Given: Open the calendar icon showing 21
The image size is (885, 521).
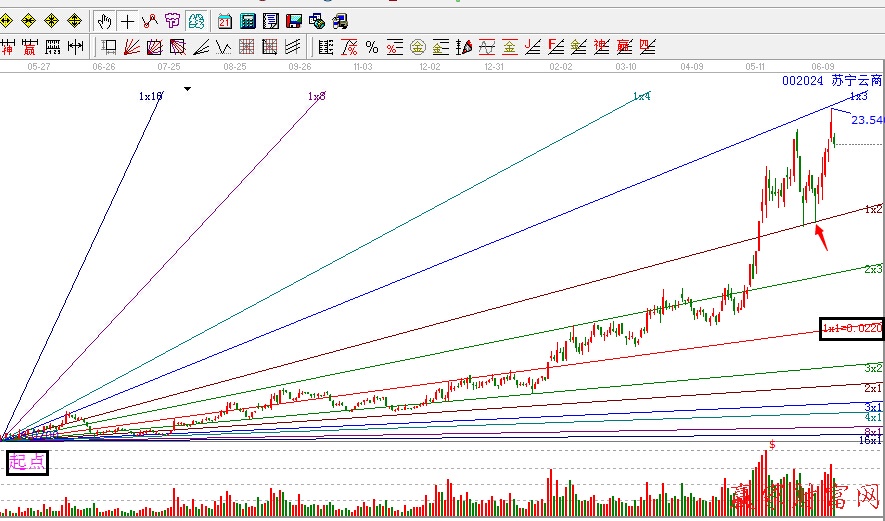Looking at the screenshot, I should click(224, 20).
